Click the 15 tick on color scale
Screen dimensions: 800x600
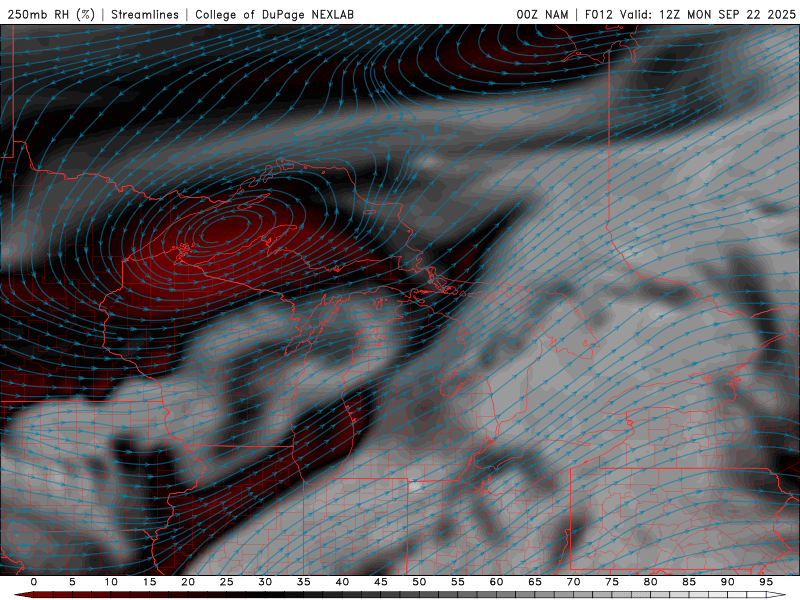point(149,582)
